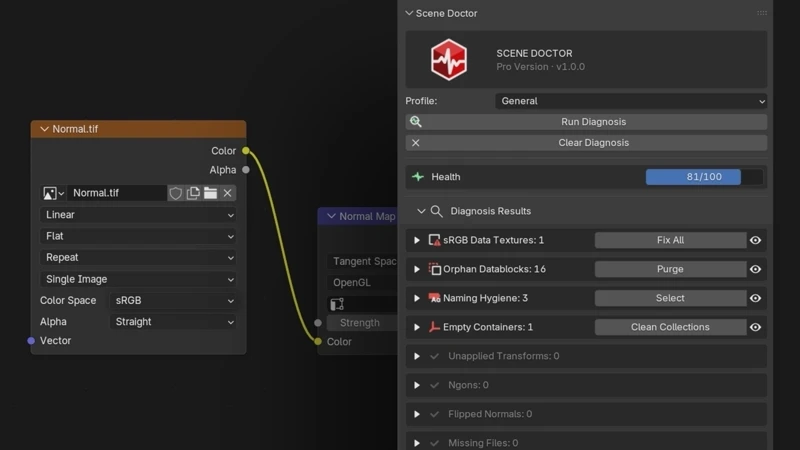Click the sRGB Data Textures warning icon
Screen dimensions: 800x450
pyautogui.click(x=434, y=240)
